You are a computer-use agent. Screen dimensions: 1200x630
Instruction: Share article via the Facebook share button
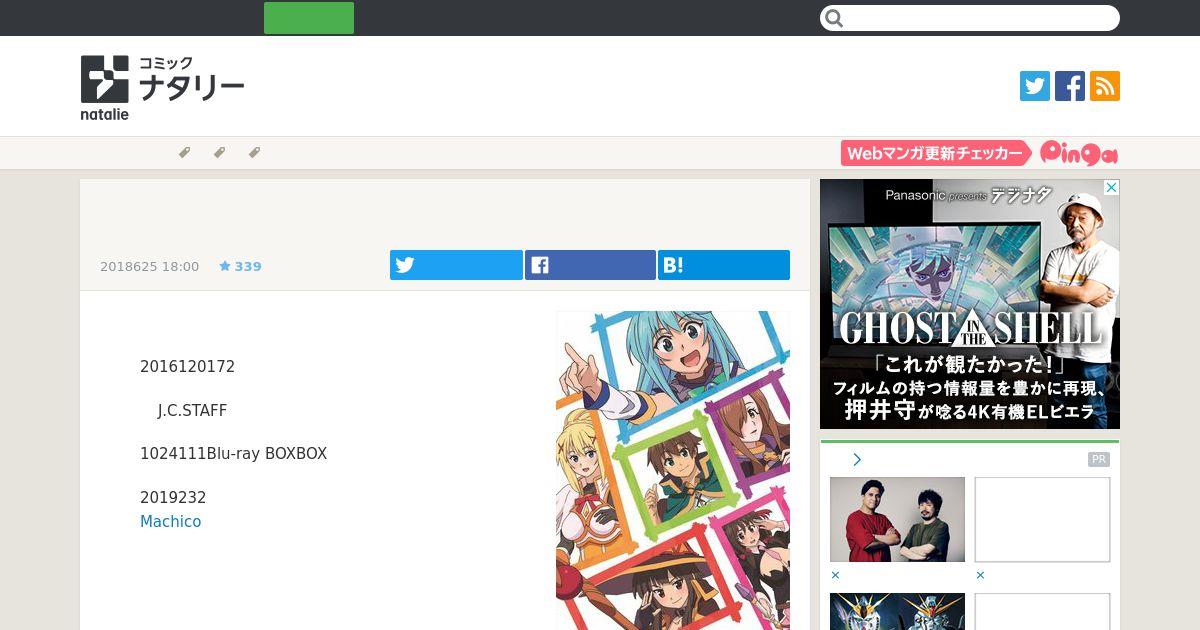[x=590, y=265]
